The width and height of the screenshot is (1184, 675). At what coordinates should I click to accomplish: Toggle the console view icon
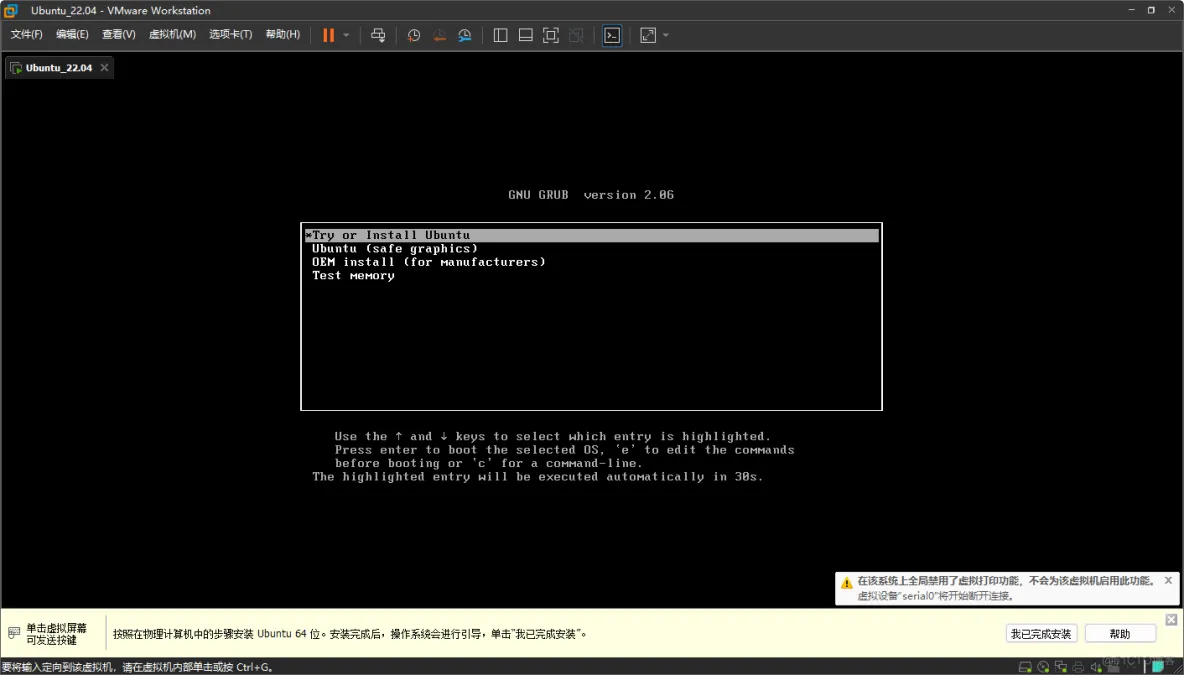[x=612, y=35]
